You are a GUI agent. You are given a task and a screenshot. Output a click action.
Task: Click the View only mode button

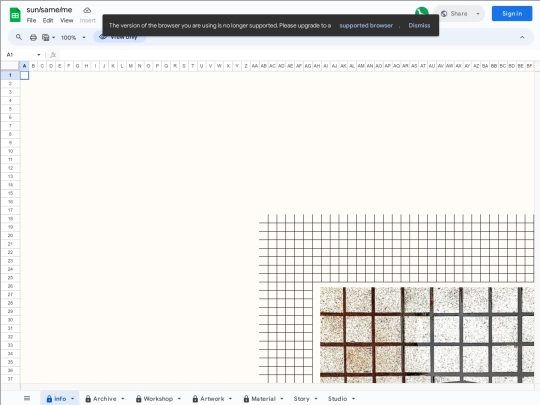[120, 37]
